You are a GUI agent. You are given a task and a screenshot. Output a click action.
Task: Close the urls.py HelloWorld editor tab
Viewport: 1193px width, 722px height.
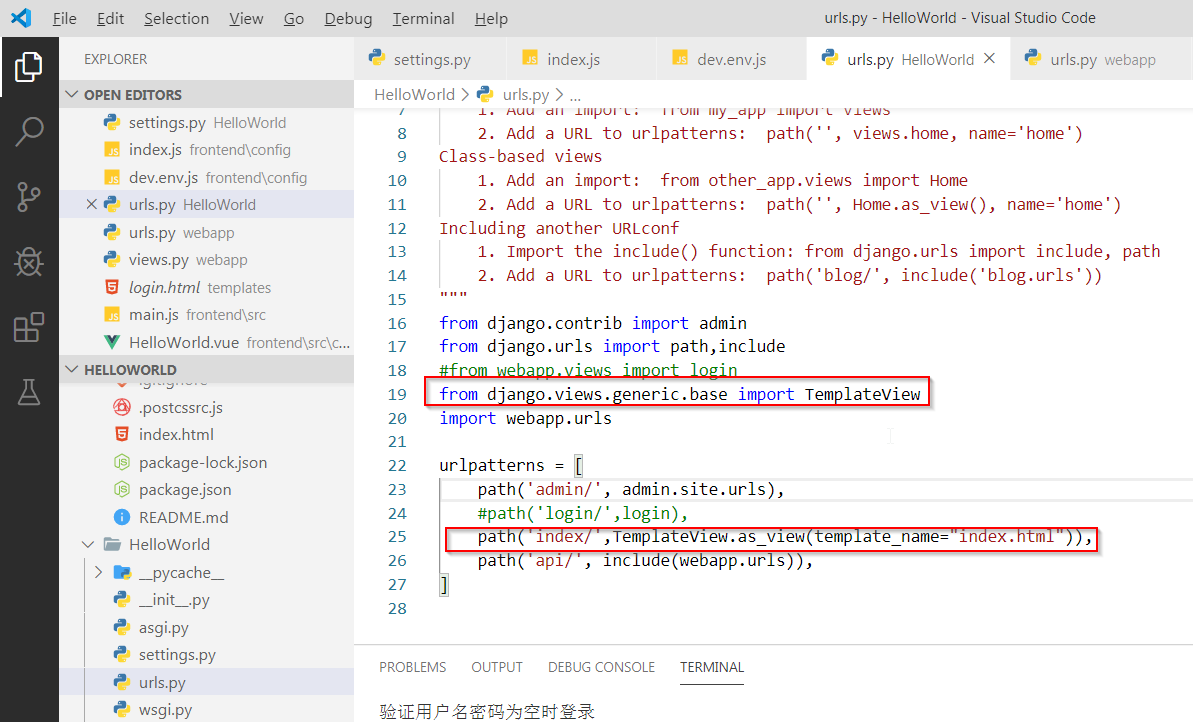(989, 58)
